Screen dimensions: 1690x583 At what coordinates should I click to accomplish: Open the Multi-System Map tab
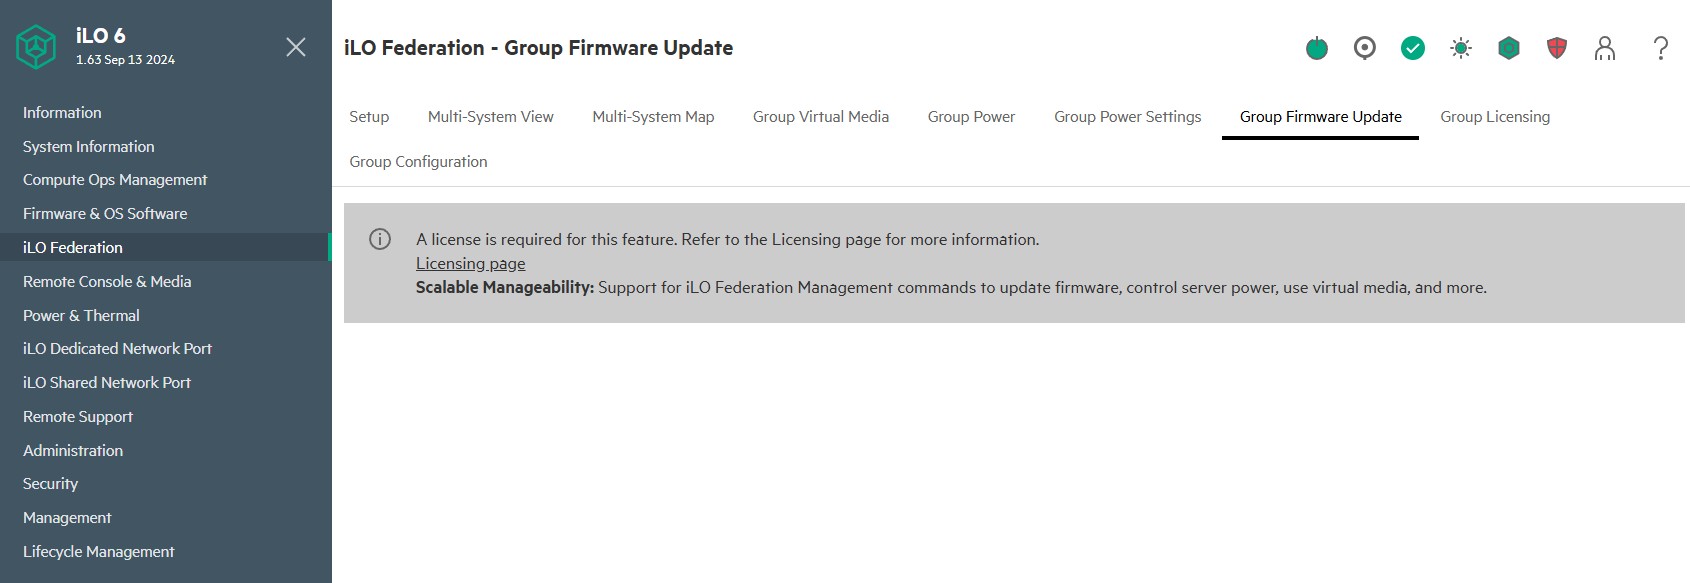pyautogui.click(x=653, y=117)
